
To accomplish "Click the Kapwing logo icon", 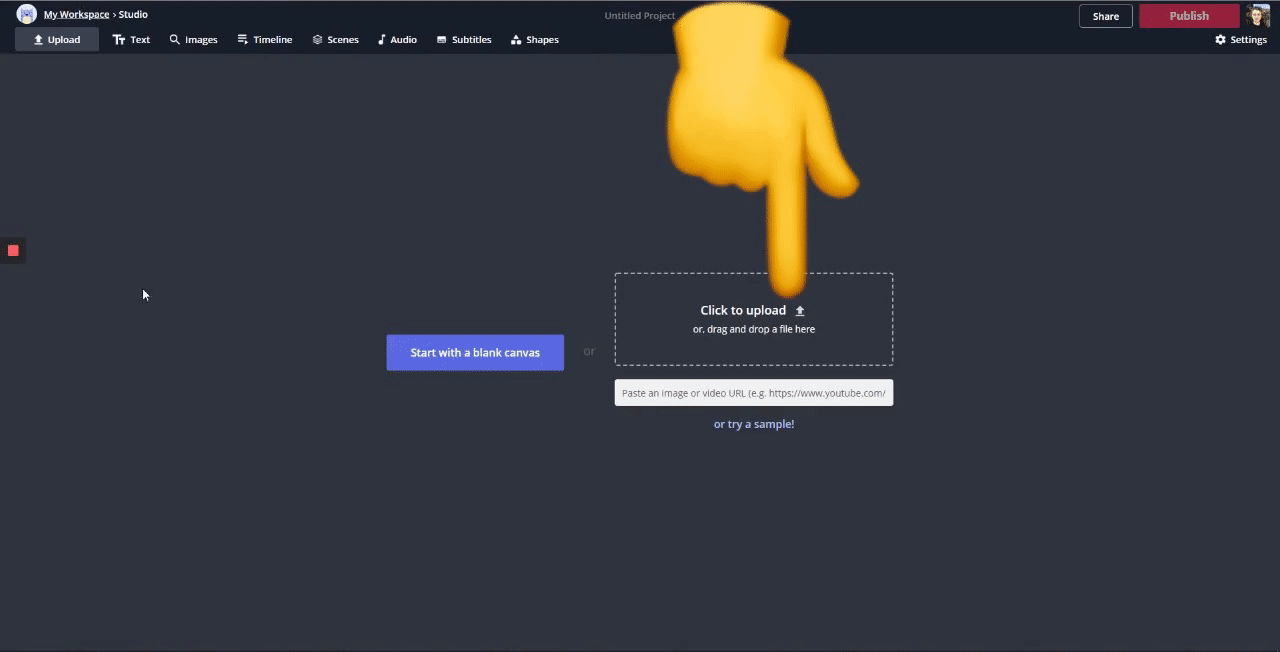I will tap(27, 14).
